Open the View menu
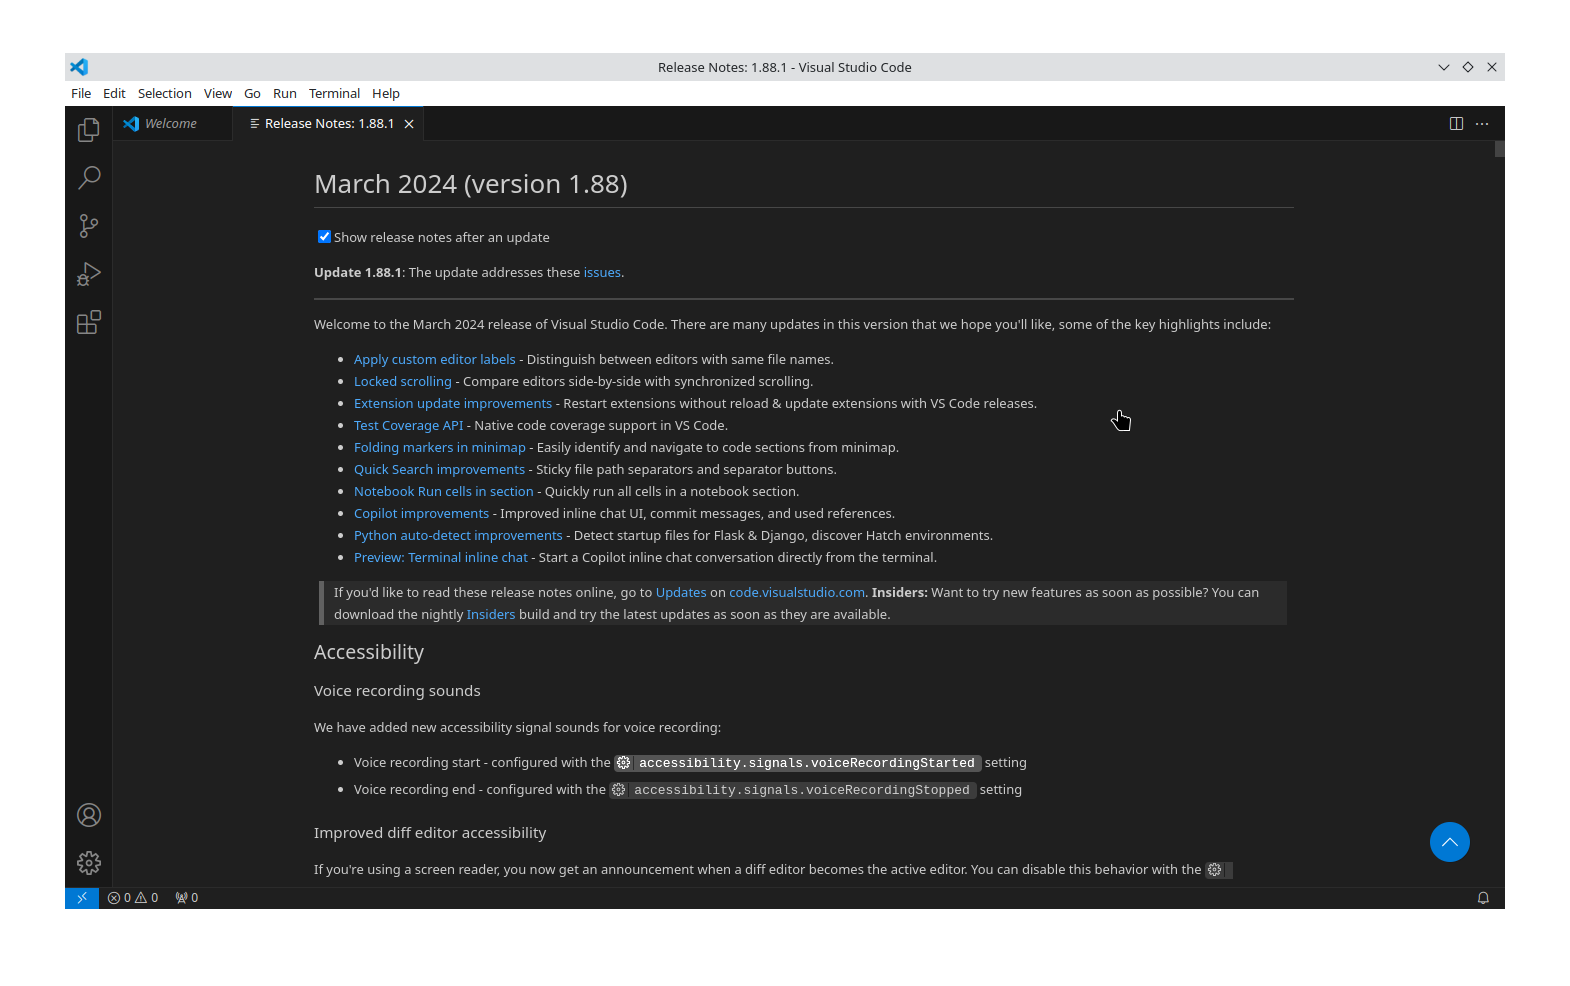This screenshot has width=1570, height=986. [218, 94]
